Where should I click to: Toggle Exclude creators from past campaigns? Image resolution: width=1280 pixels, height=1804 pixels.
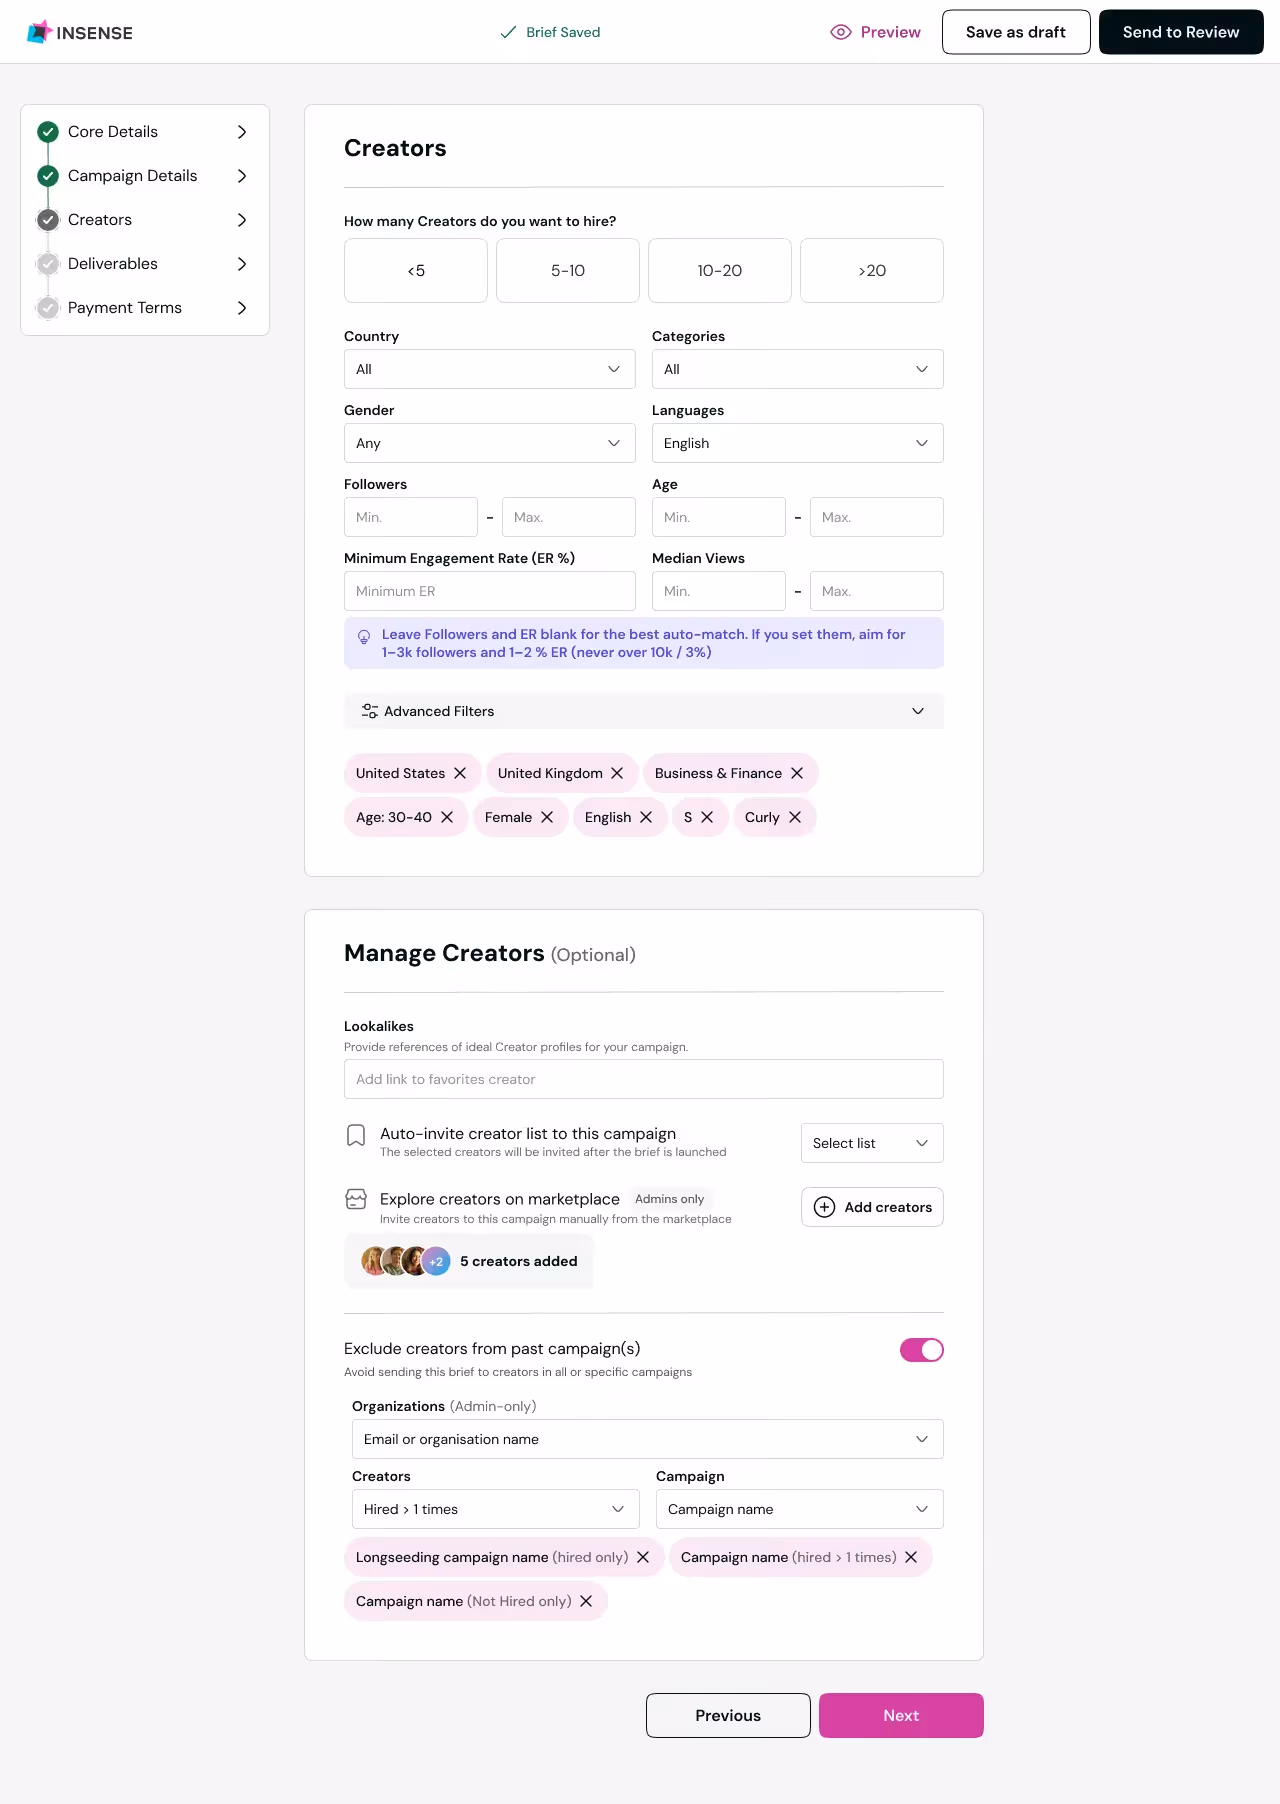click(922, 1350)
